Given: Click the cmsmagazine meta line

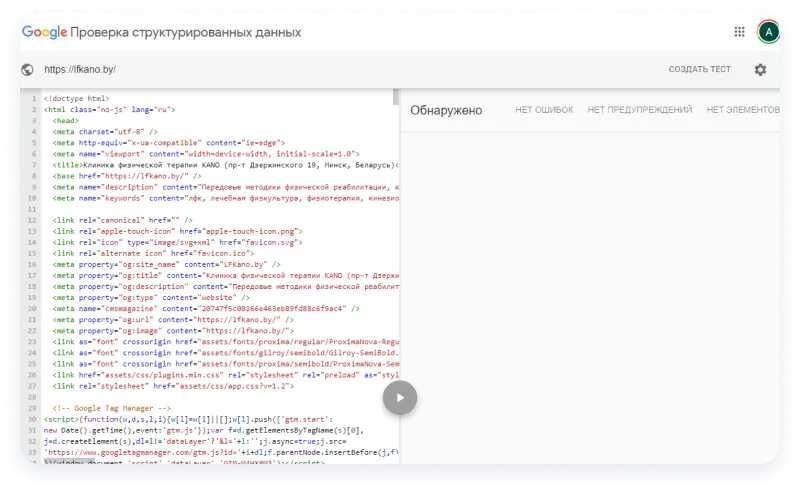Looking at the screenshot, I should (206, 309).
